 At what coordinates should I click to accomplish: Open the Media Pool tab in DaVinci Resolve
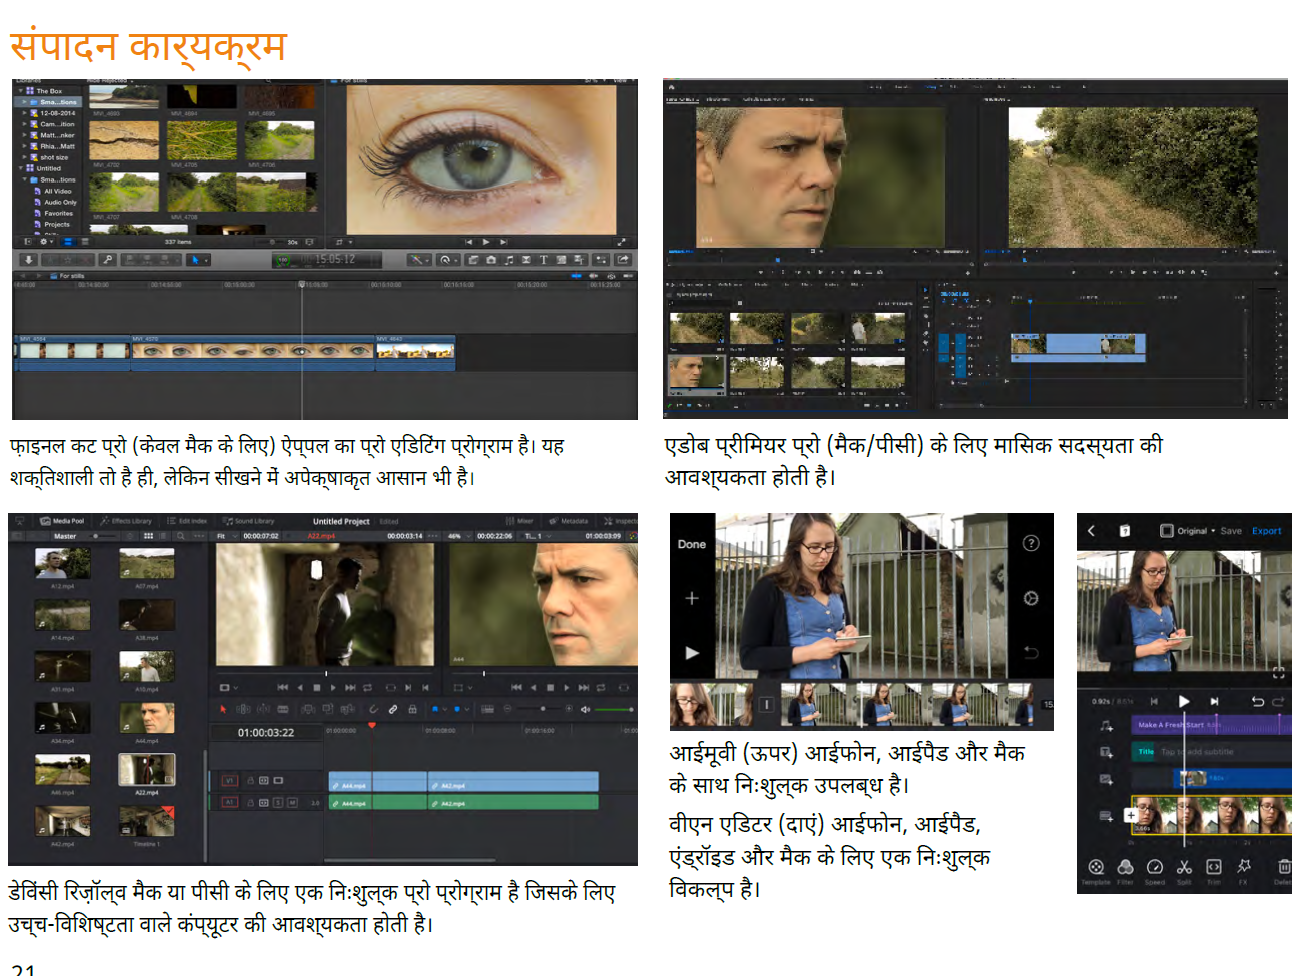62,521
